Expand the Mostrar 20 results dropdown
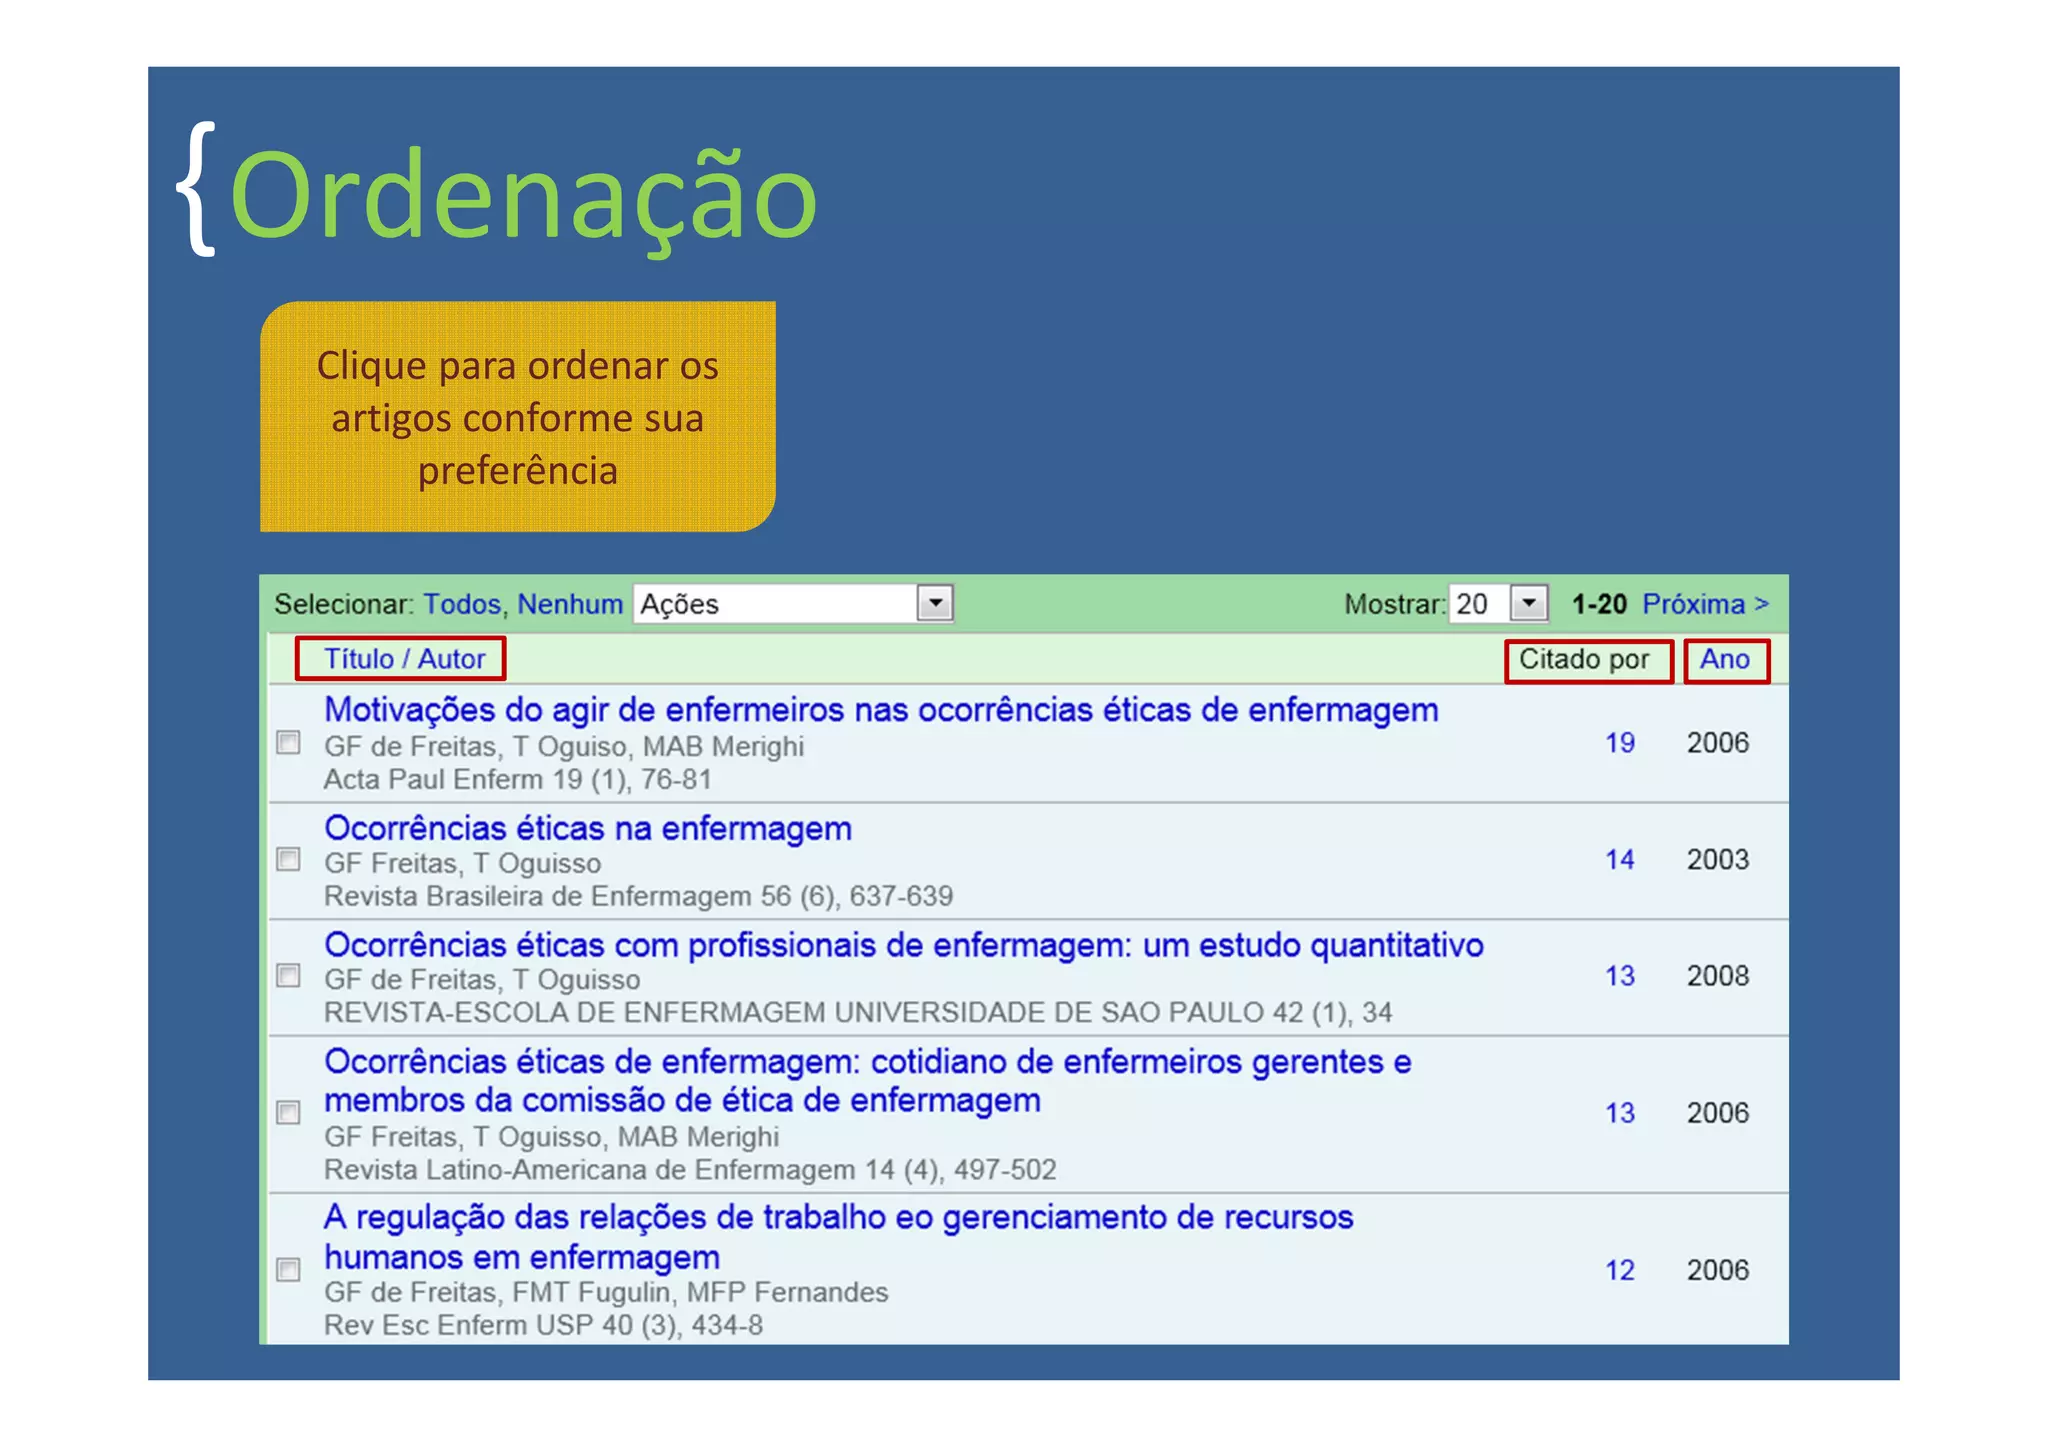This screenshot has height=1447, width=2048. [x=1498, y=604]
